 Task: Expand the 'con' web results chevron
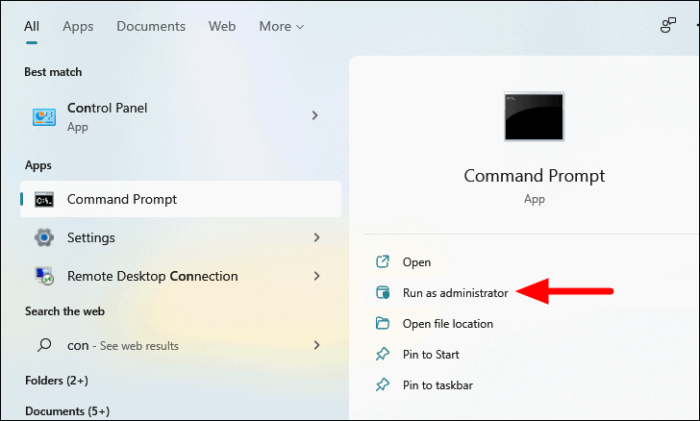[317, 345]
